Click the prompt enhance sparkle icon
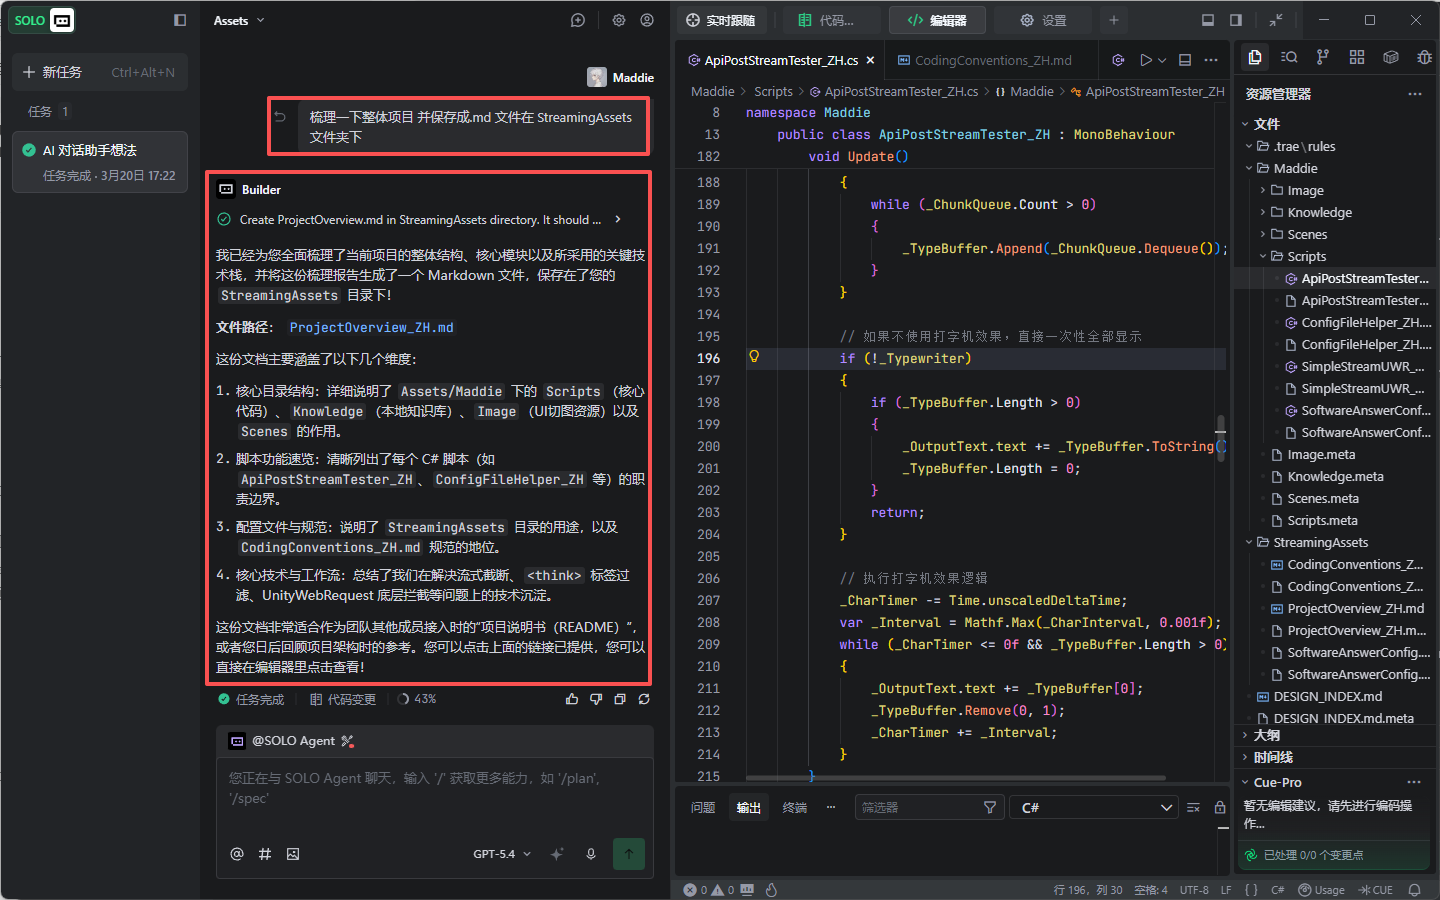The width and height of the screenshot is (1440, 900). click(x=557, y=854)
